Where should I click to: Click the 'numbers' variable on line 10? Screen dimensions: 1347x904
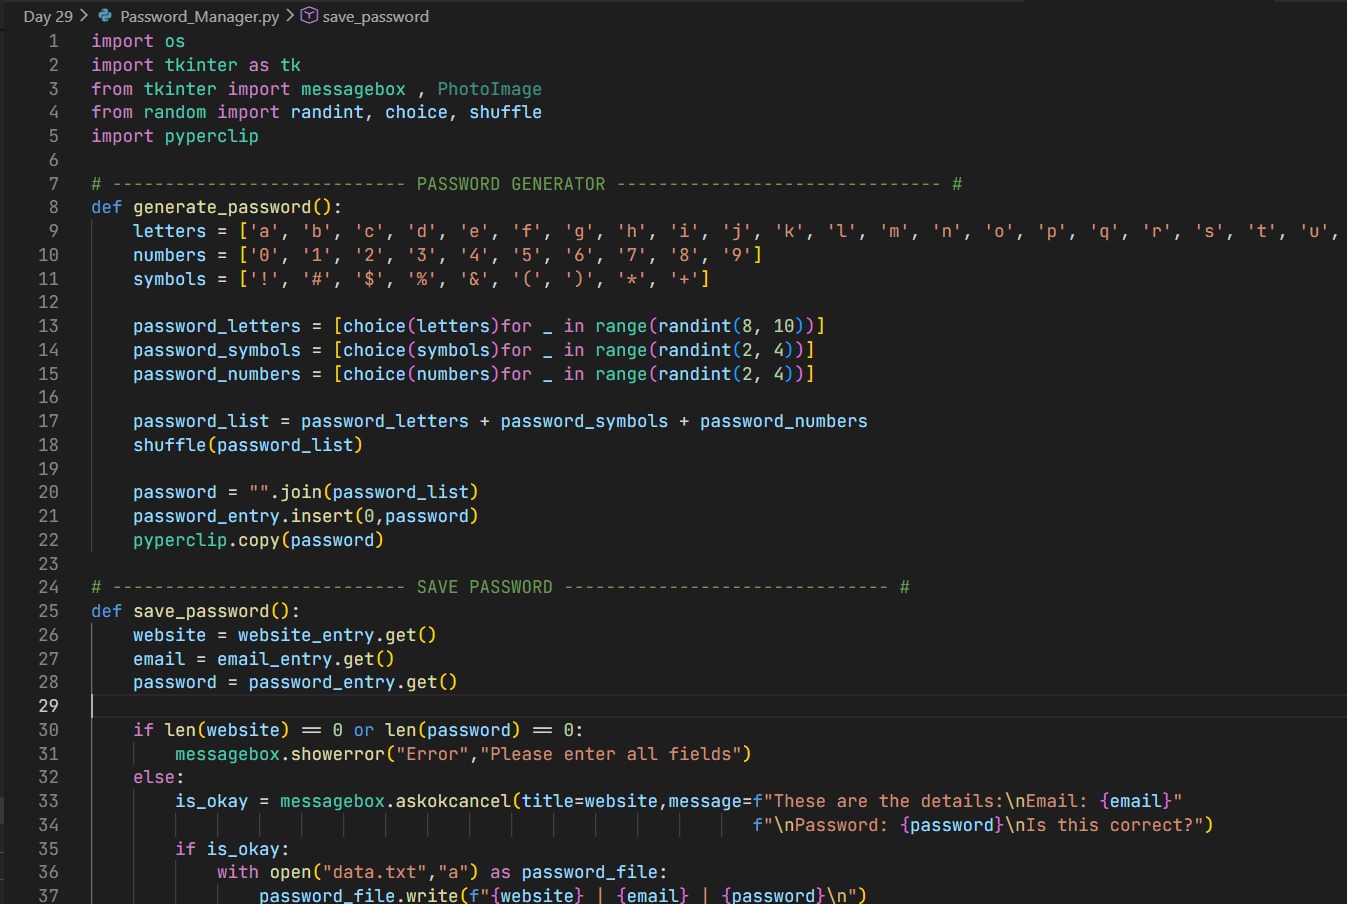coord(170,255)
